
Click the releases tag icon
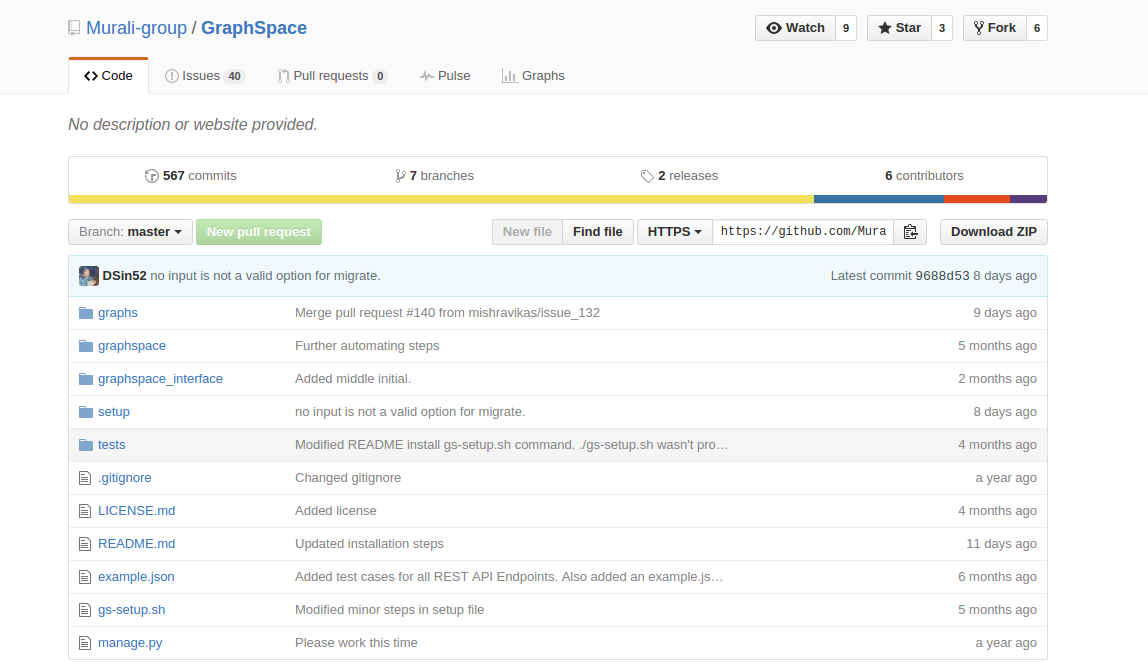click(x=646, y=176)
